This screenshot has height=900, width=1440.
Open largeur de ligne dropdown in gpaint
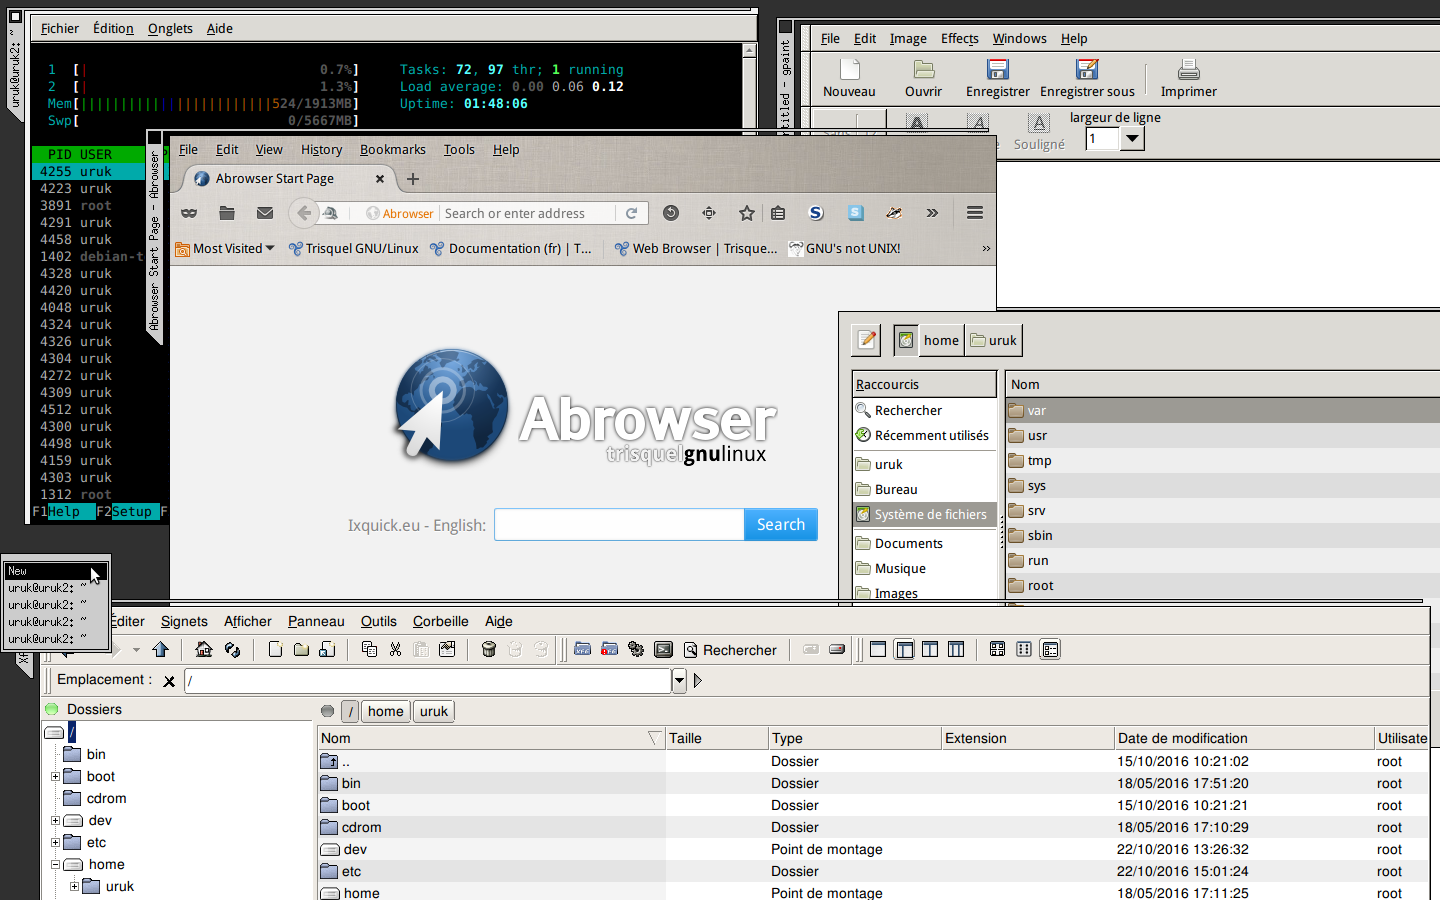tap(1132, 139)
